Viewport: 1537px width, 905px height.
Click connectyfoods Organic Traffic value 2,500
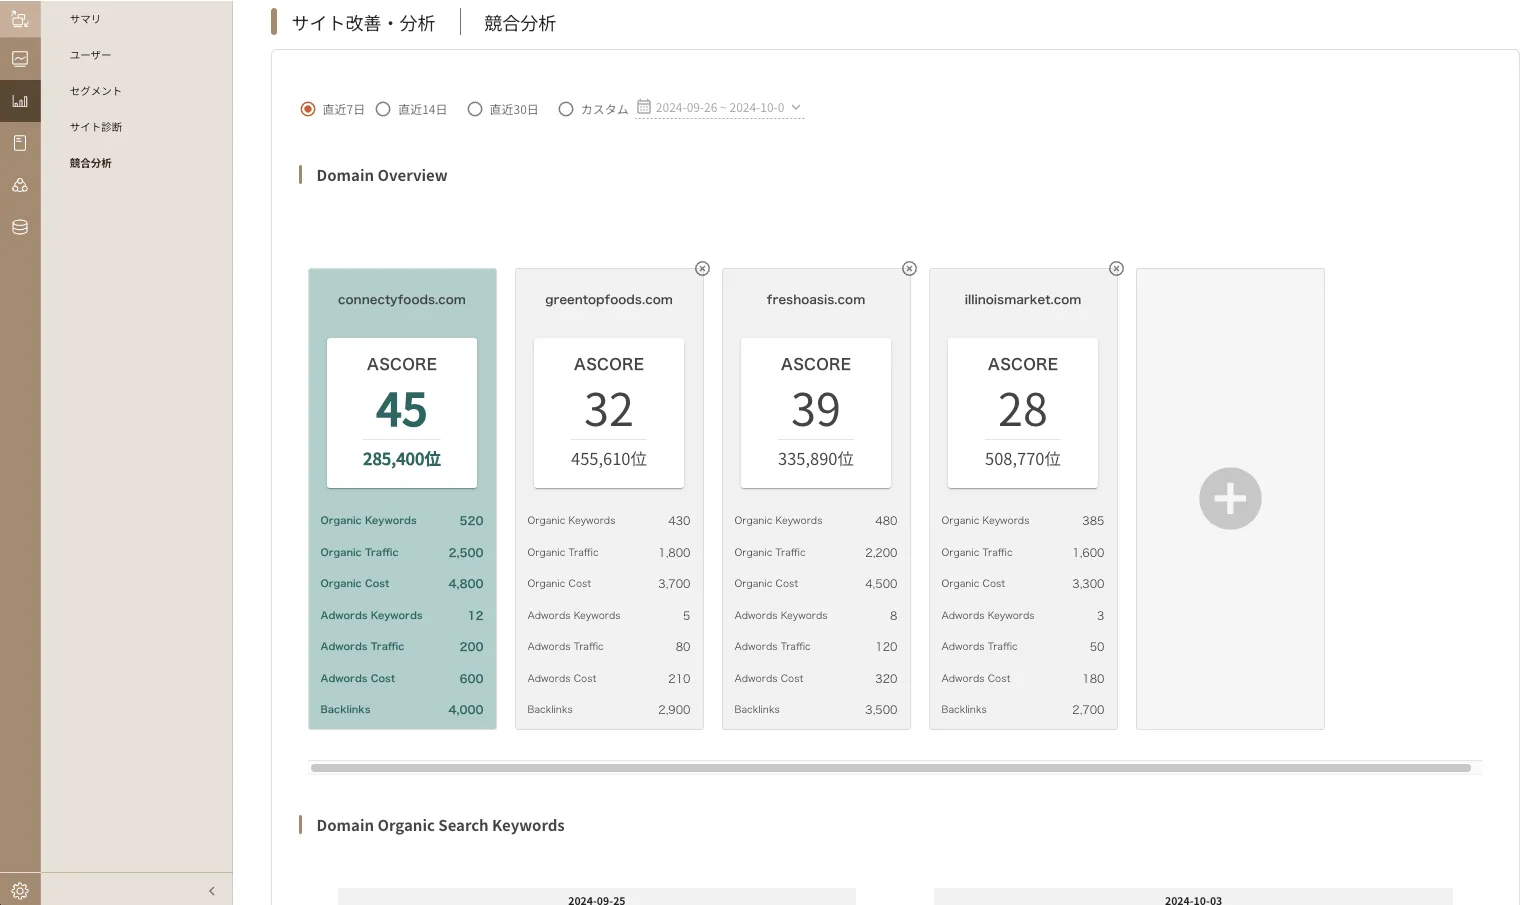(466, 553)
